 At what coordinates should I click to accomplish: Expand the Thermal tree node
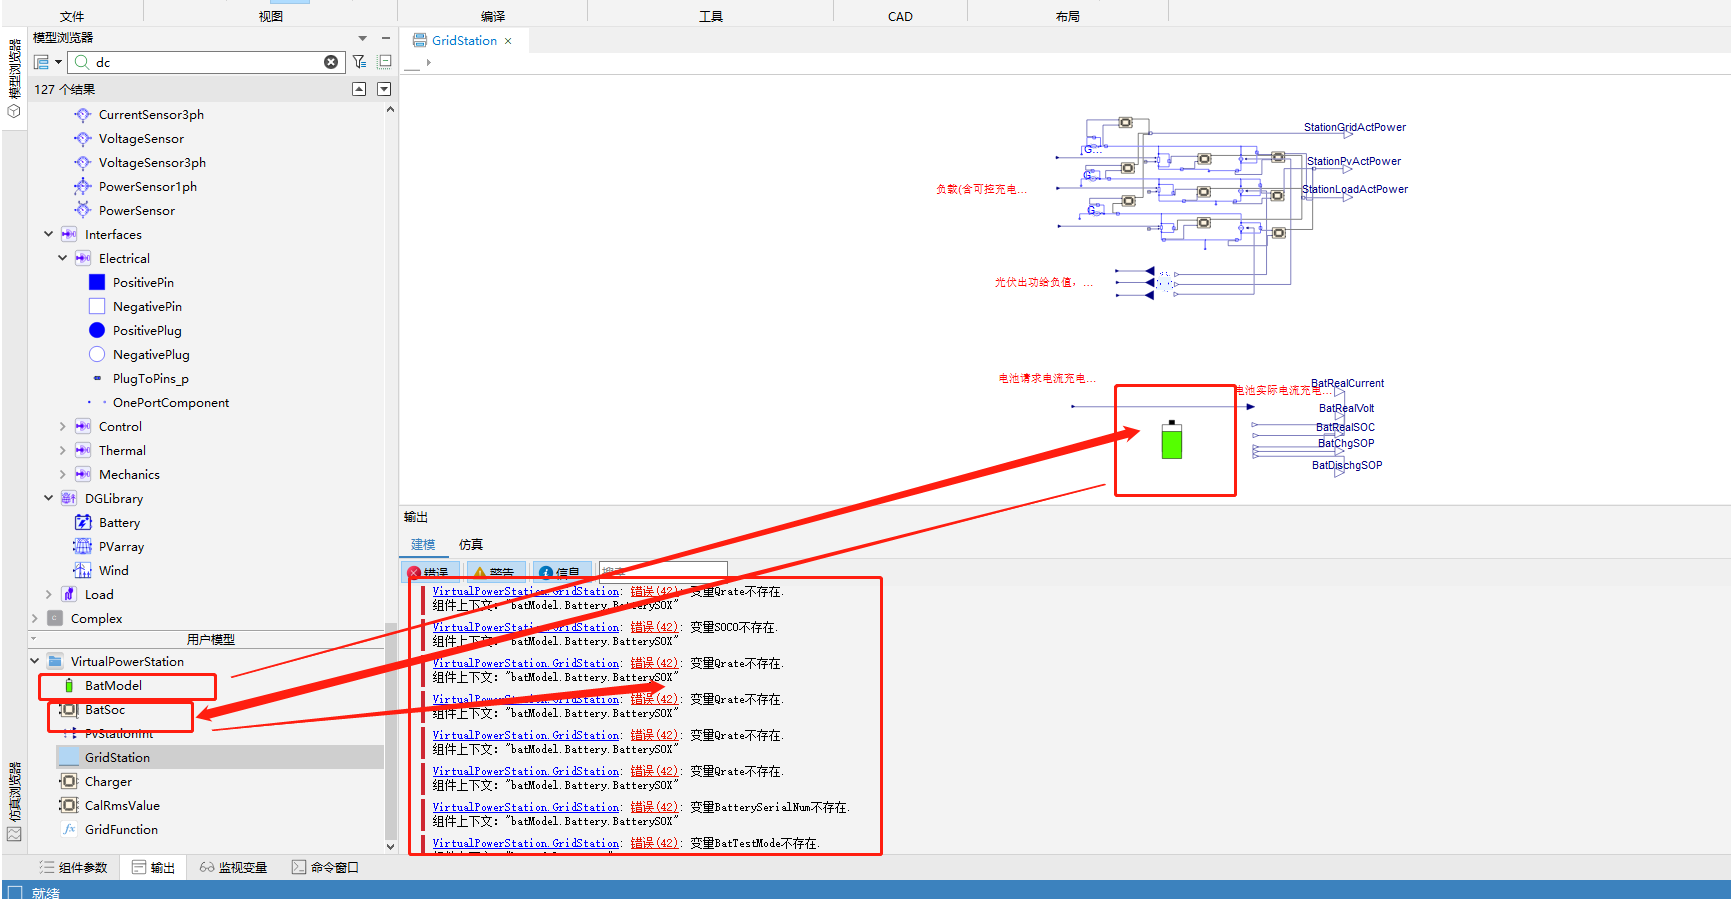click(x=62, y=451)
